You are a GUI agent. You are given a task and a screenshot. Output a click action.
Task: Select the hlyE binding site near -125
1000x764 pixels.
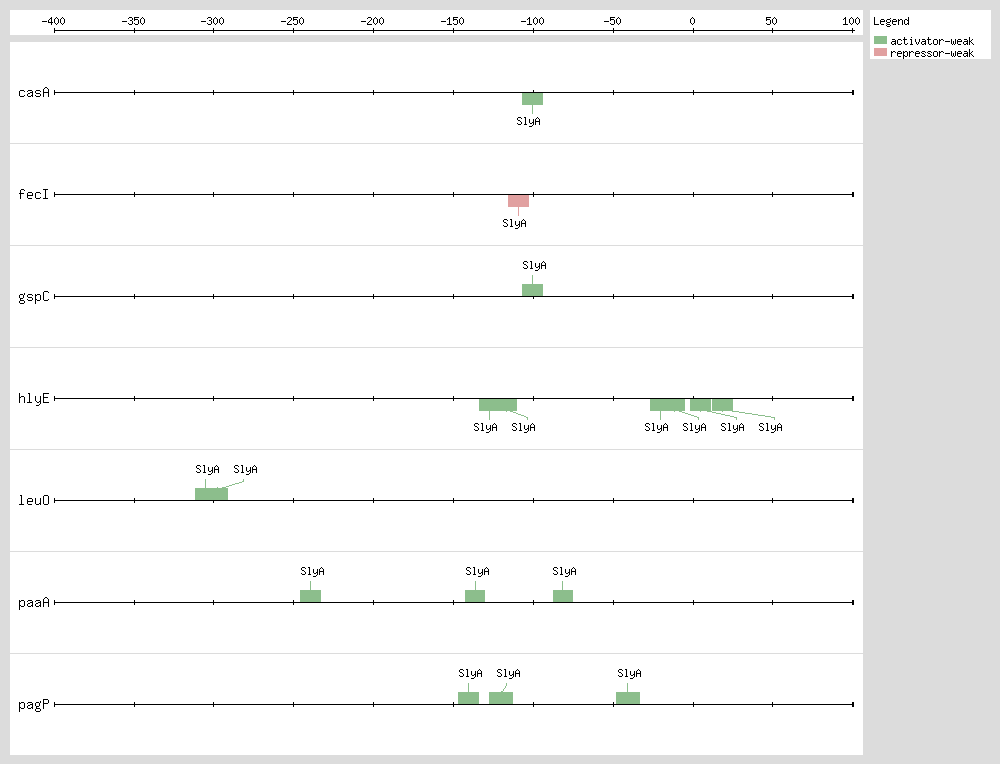point(498,405)
